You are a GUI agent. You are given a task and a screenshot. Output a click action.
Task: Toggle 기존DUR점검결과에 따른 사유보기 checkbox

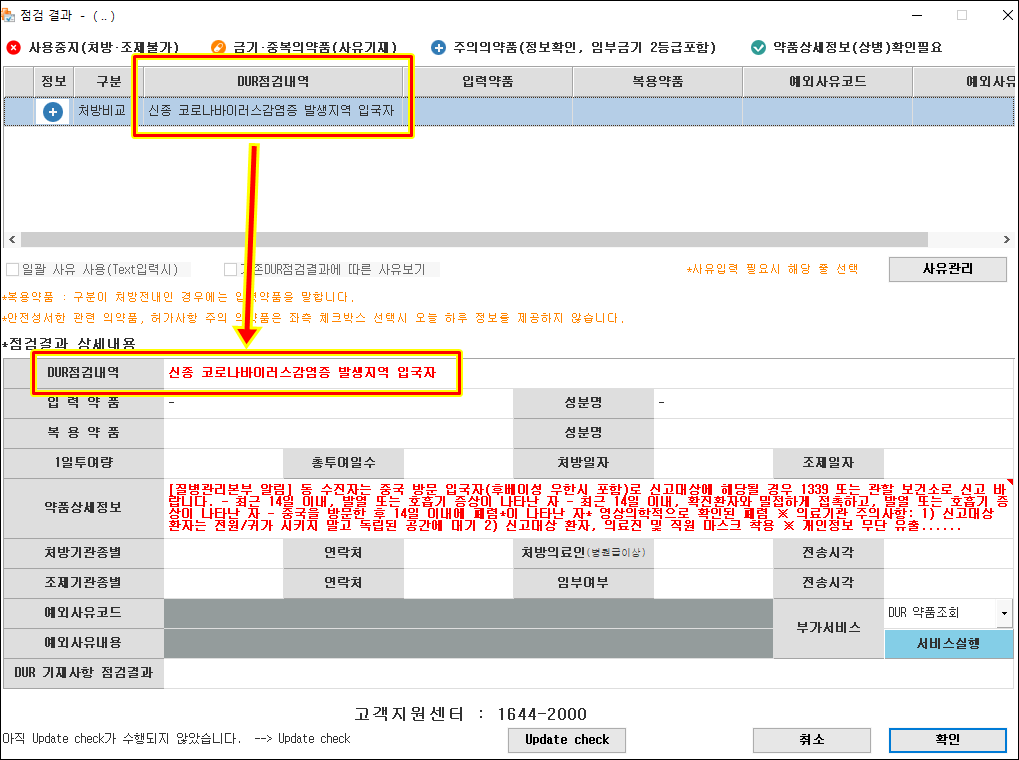231,269
